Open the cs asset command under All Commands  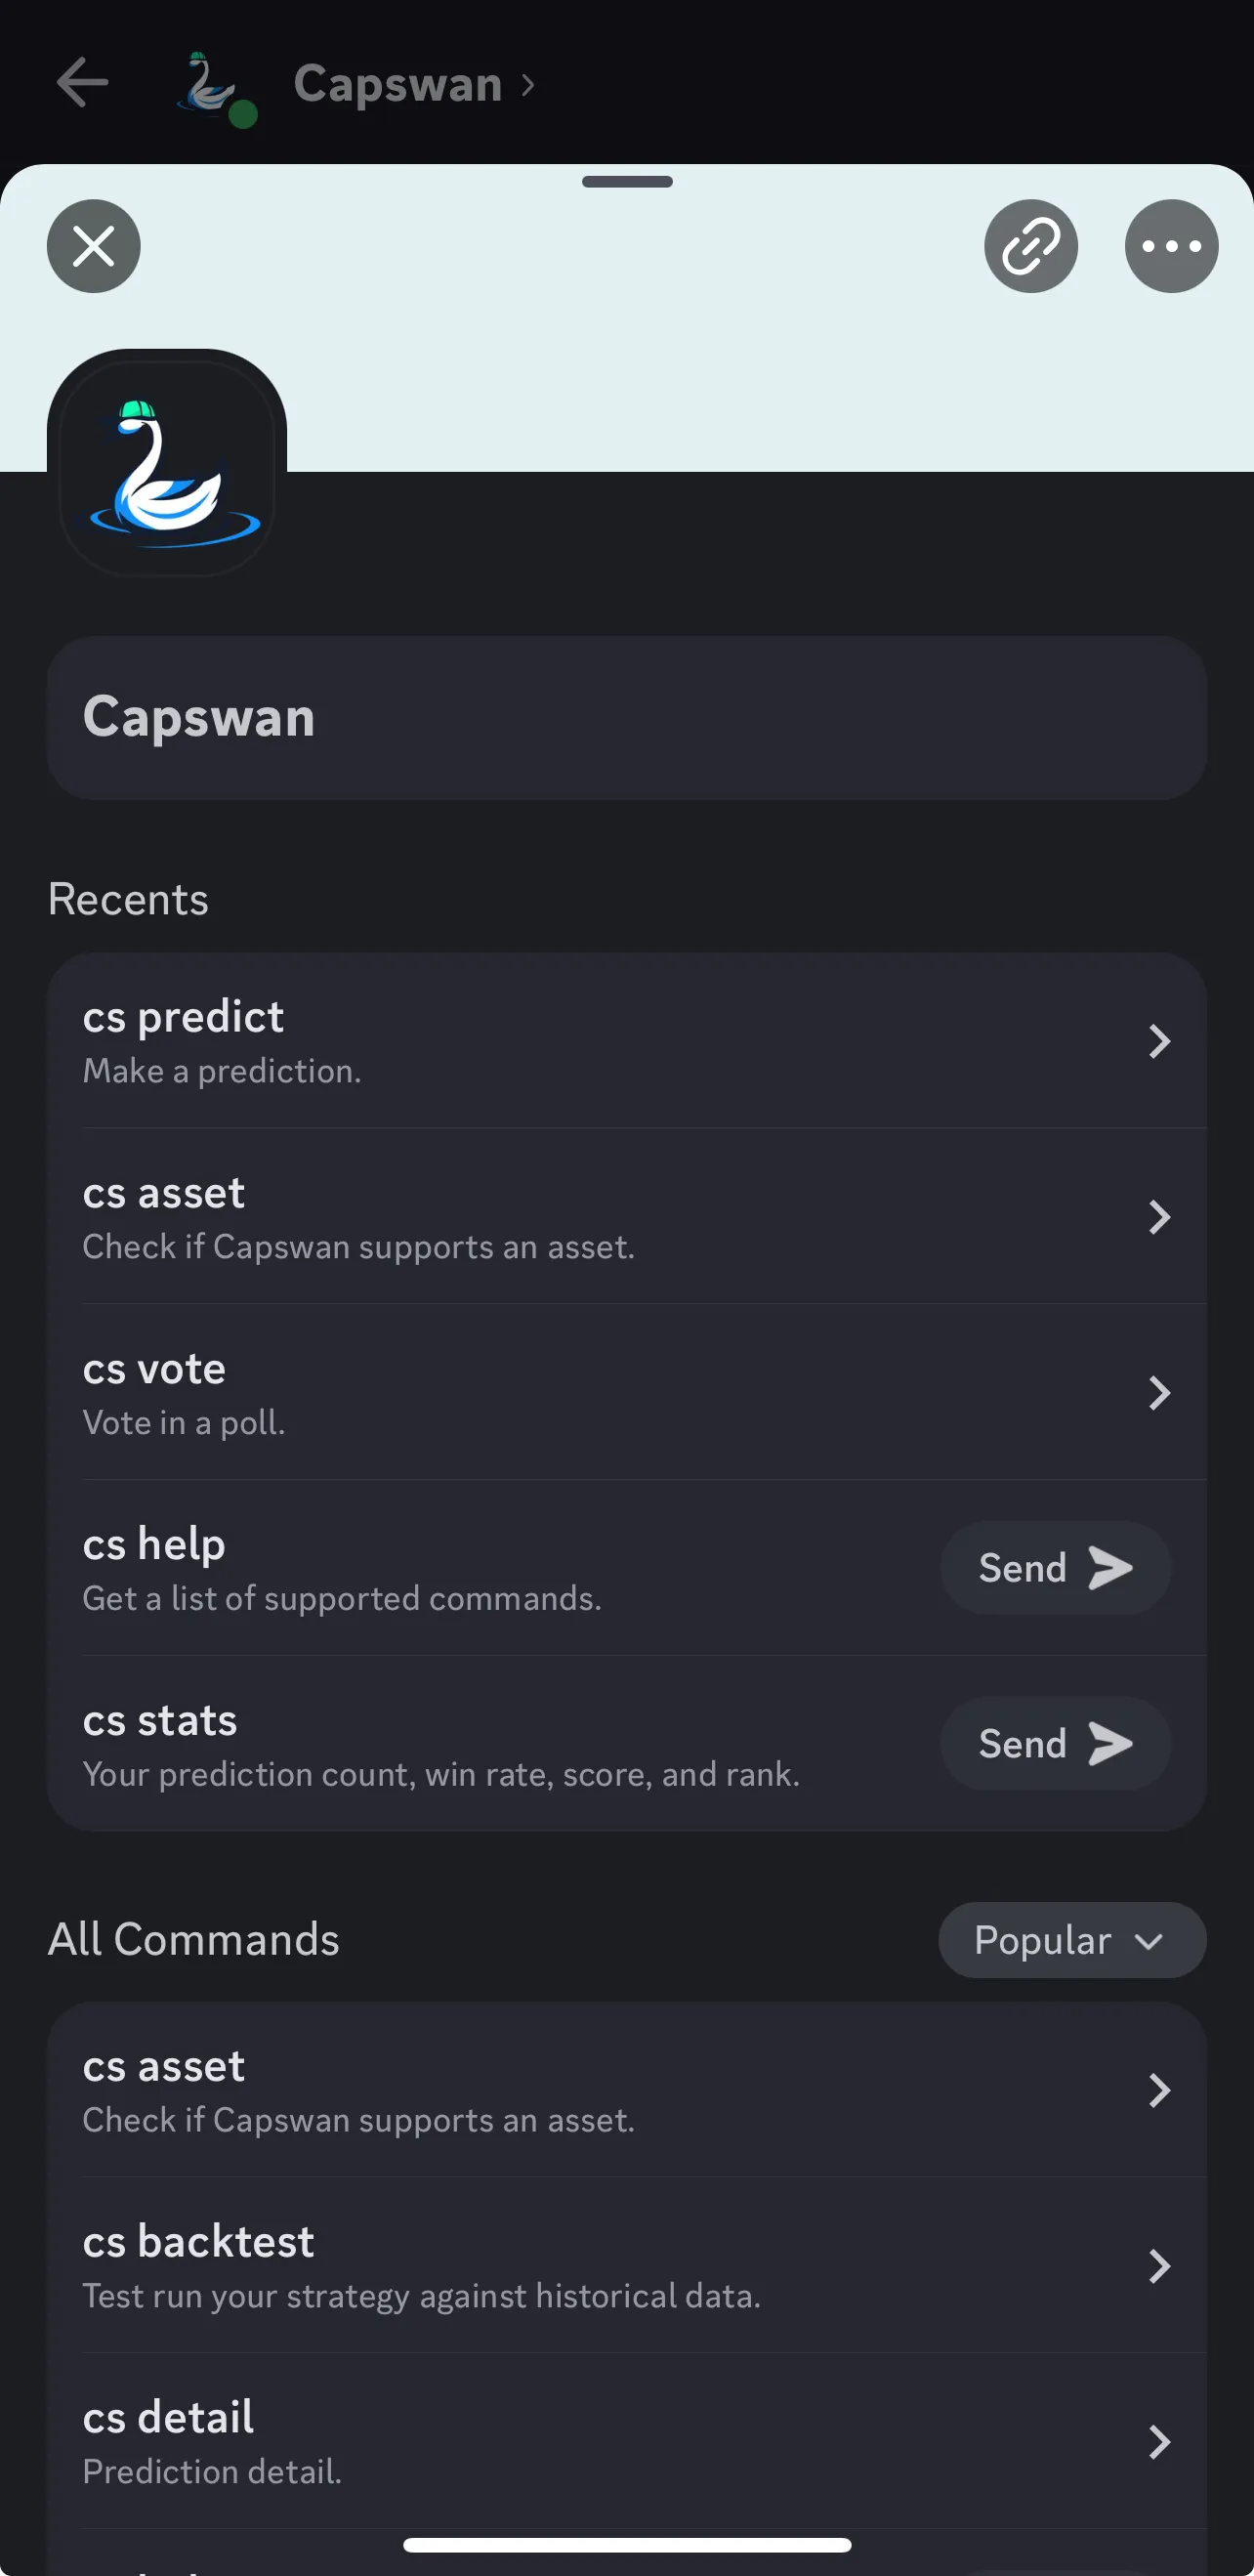627,2090
